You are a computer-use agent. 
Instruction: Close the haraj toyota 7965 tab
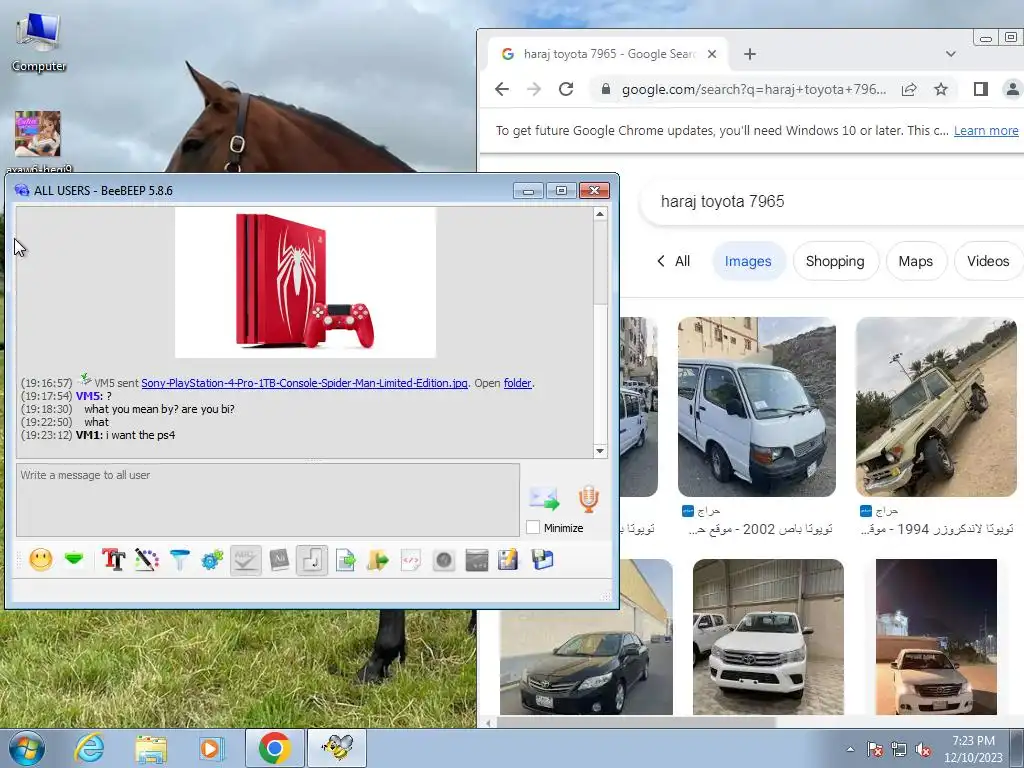click(712, 54)
